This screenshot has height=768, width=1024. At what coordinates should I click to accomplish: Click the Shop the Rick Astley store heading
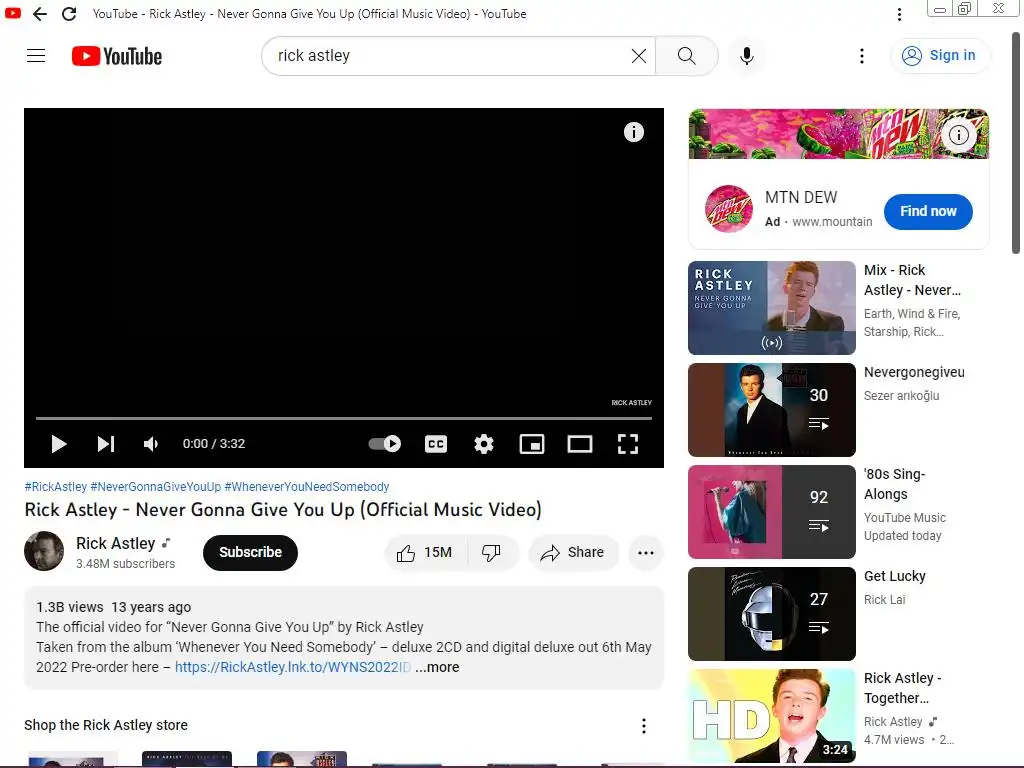[x=106, y=725]
